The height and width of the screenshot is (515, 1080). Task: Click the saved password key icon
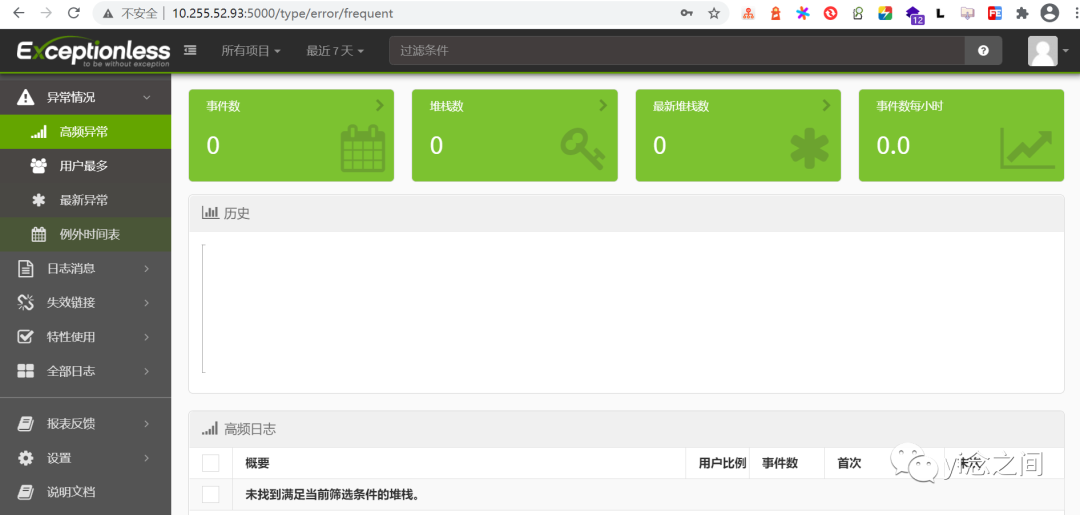[687, 13]
